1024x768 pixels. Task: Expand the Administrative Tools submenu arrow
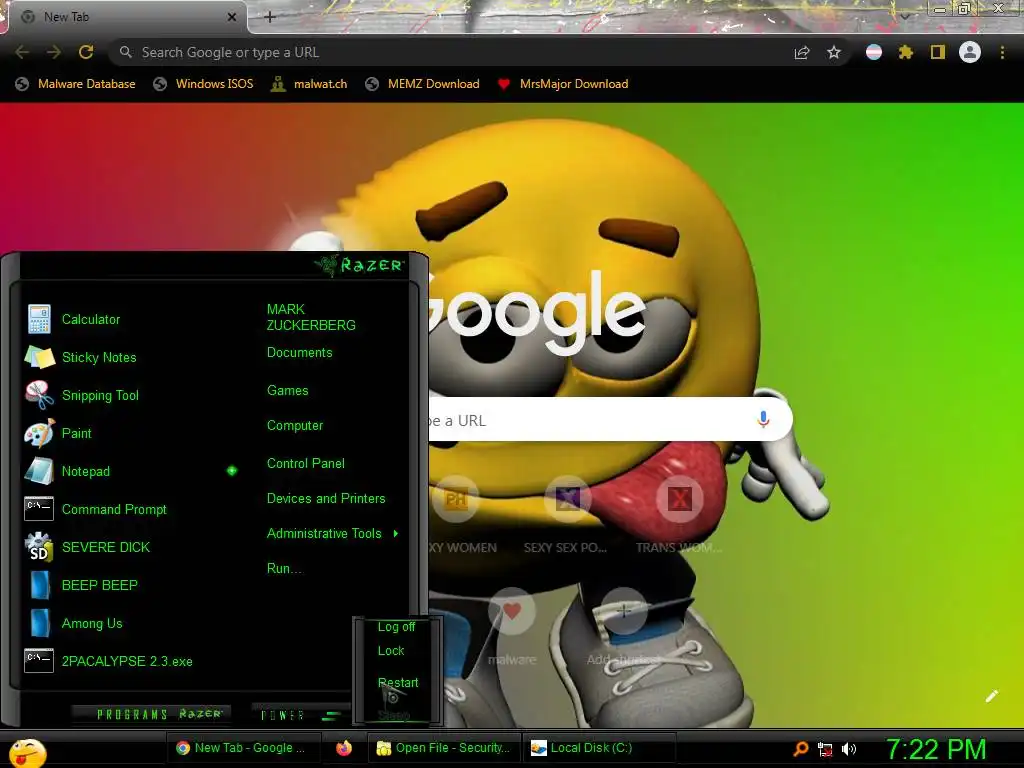(396, 534)
